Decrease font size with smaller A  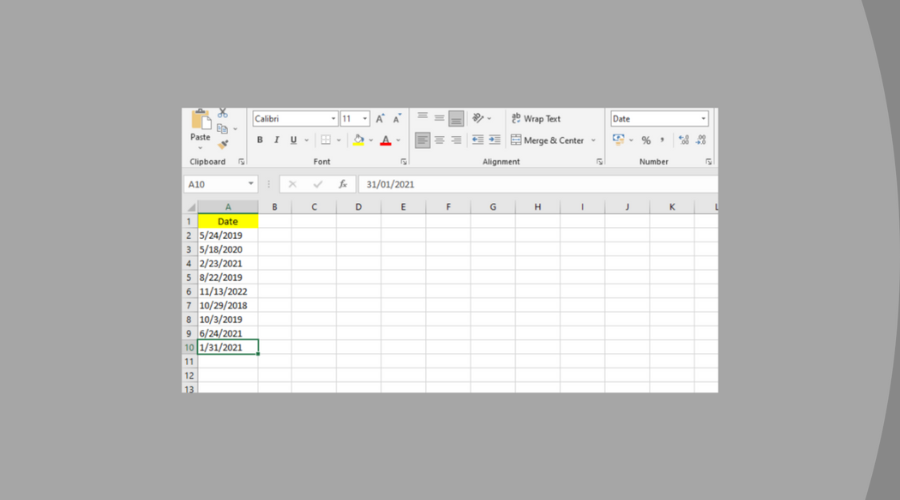(x=397, y=119)
